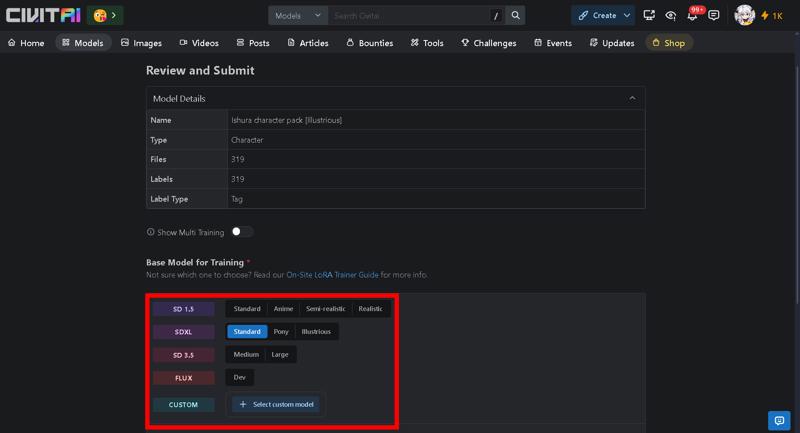This screenshot has height=433, width=800.
Task: Open the Updates tab
Action: (x=612, y=43)
